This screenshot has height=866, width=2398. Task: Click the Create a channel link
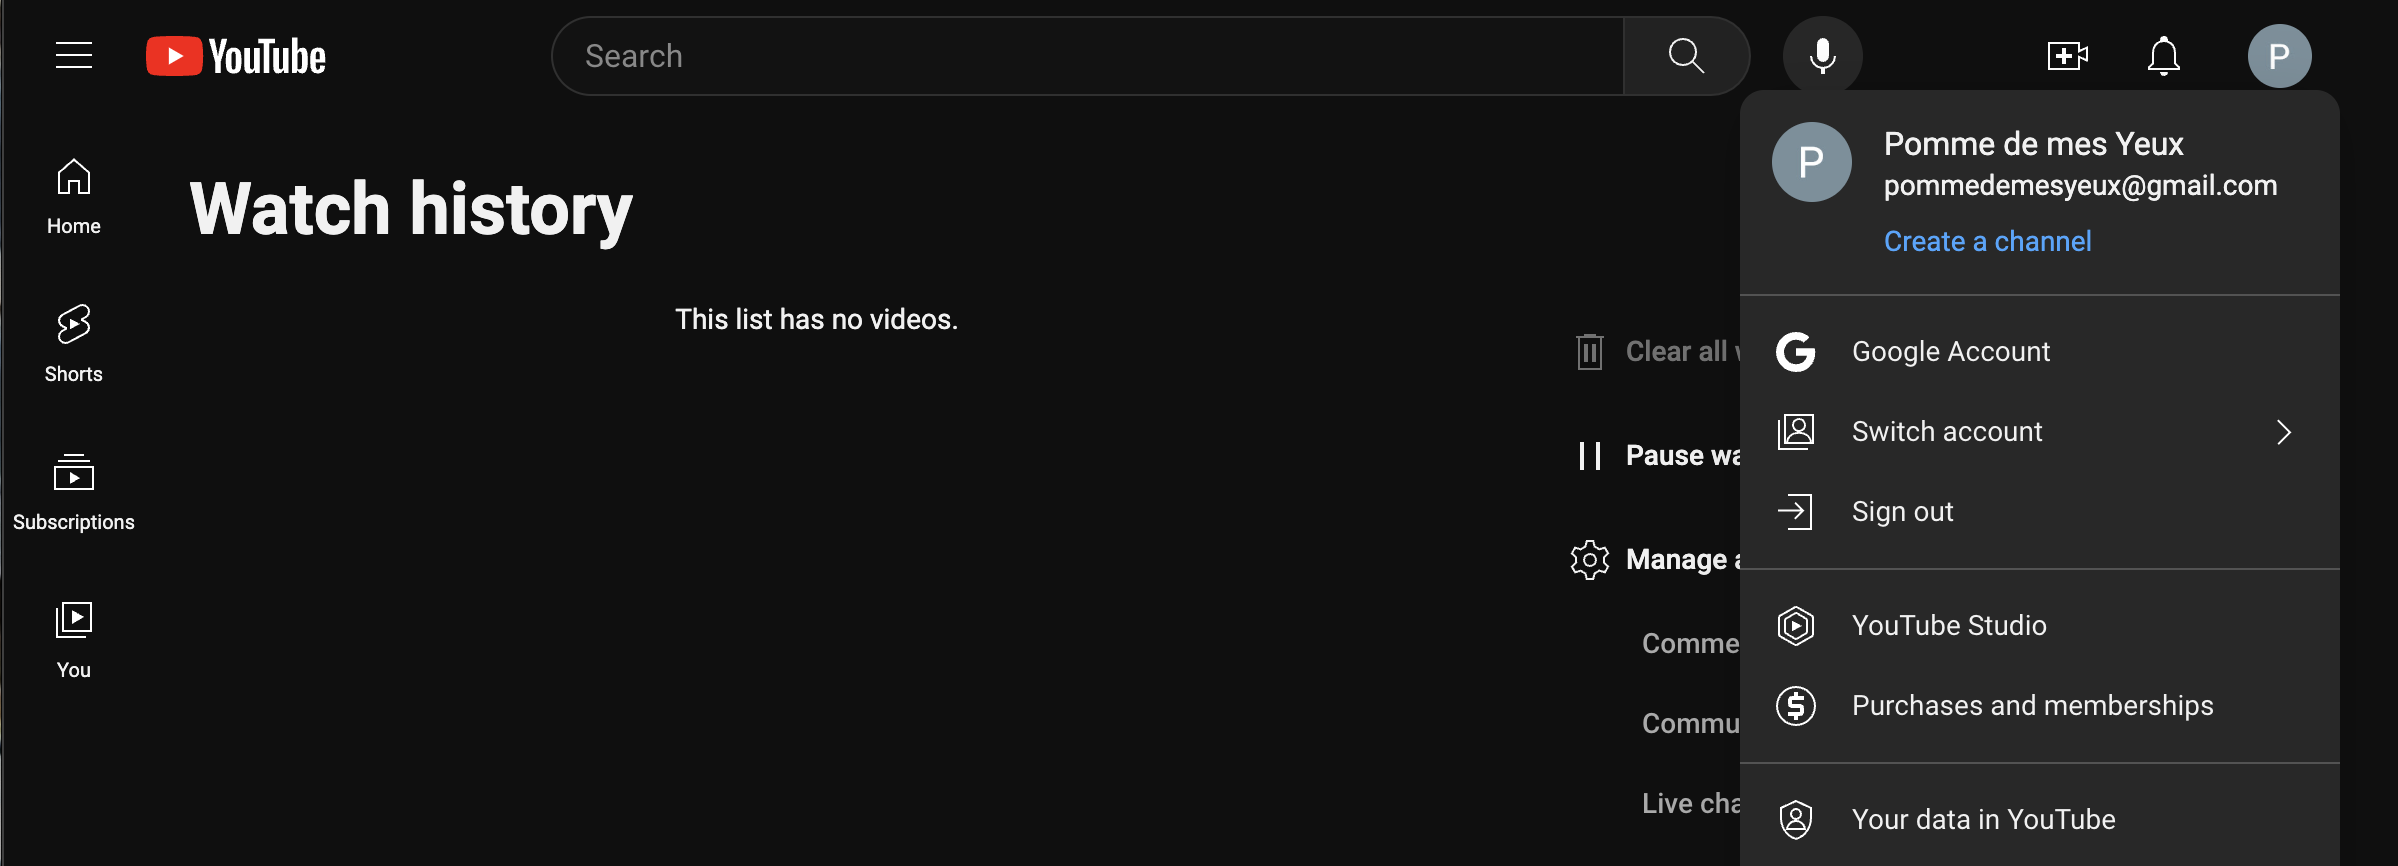[x=1987, y=241]
